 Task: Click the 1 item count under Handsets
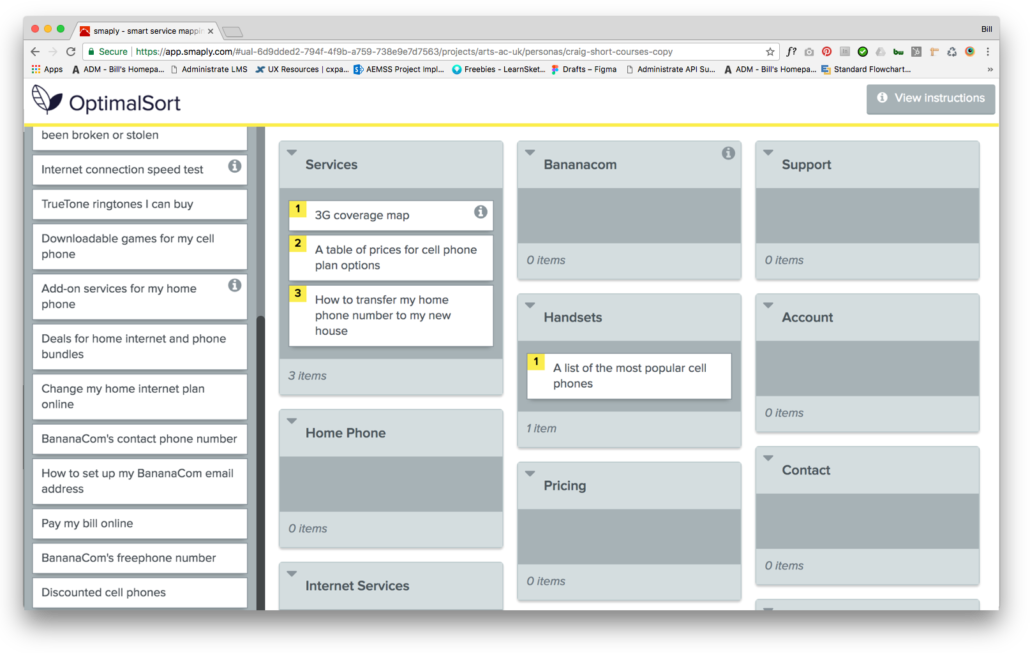tap(541, 428)
